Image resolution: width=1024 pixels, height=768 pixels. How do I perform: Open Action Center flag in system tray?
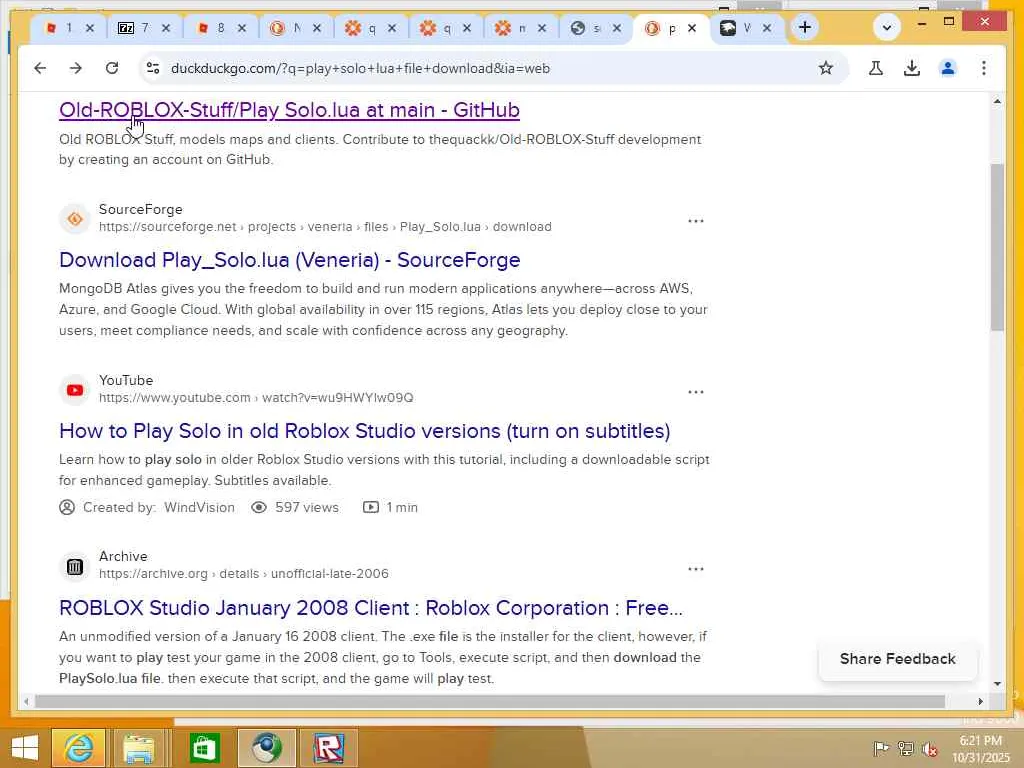[880, 748]
